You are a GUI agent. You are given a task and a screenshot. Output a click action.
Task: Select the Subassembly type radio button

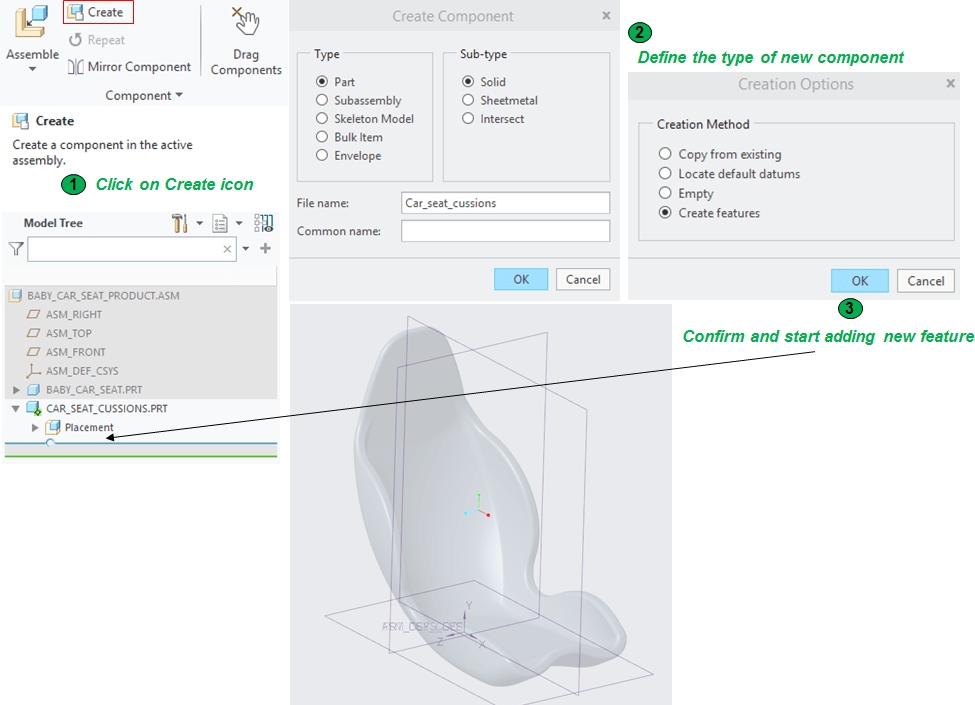[322, 100]
